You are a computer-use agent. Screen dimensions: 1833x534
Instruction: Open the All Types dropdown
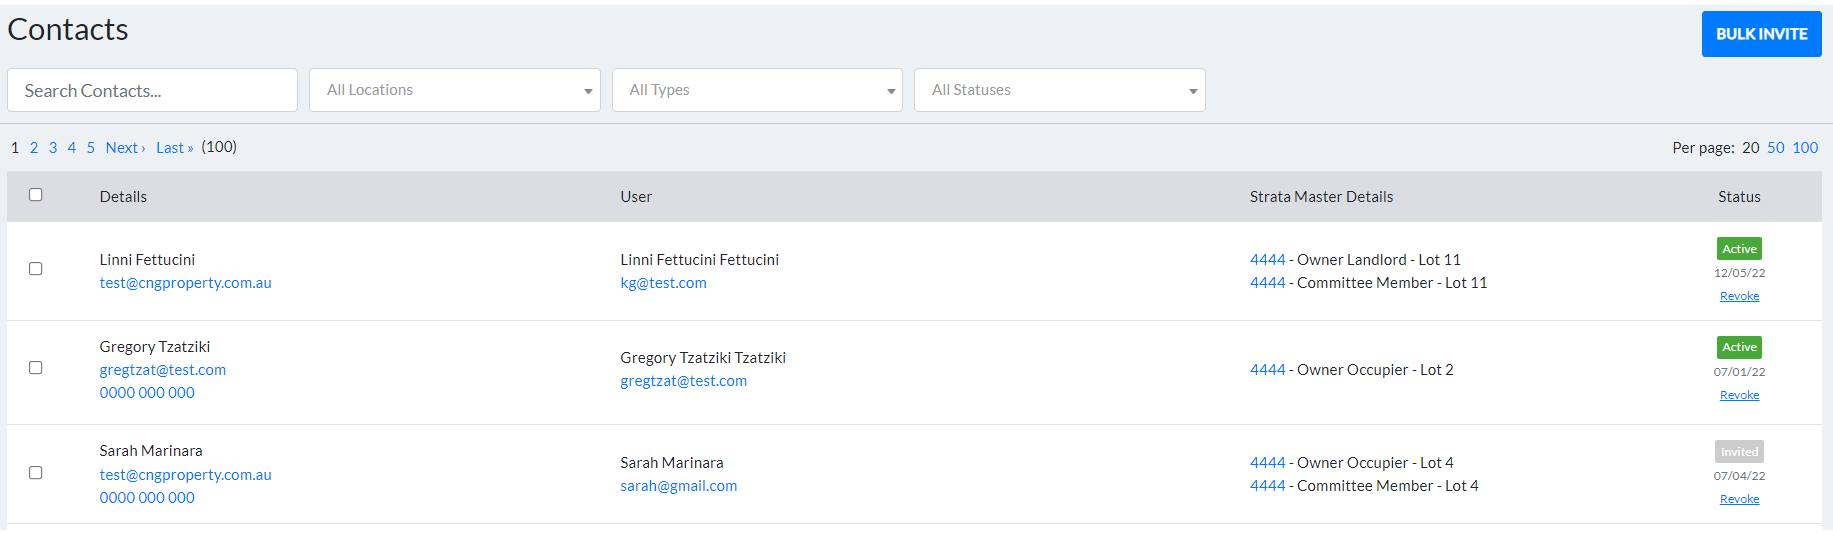757,90
